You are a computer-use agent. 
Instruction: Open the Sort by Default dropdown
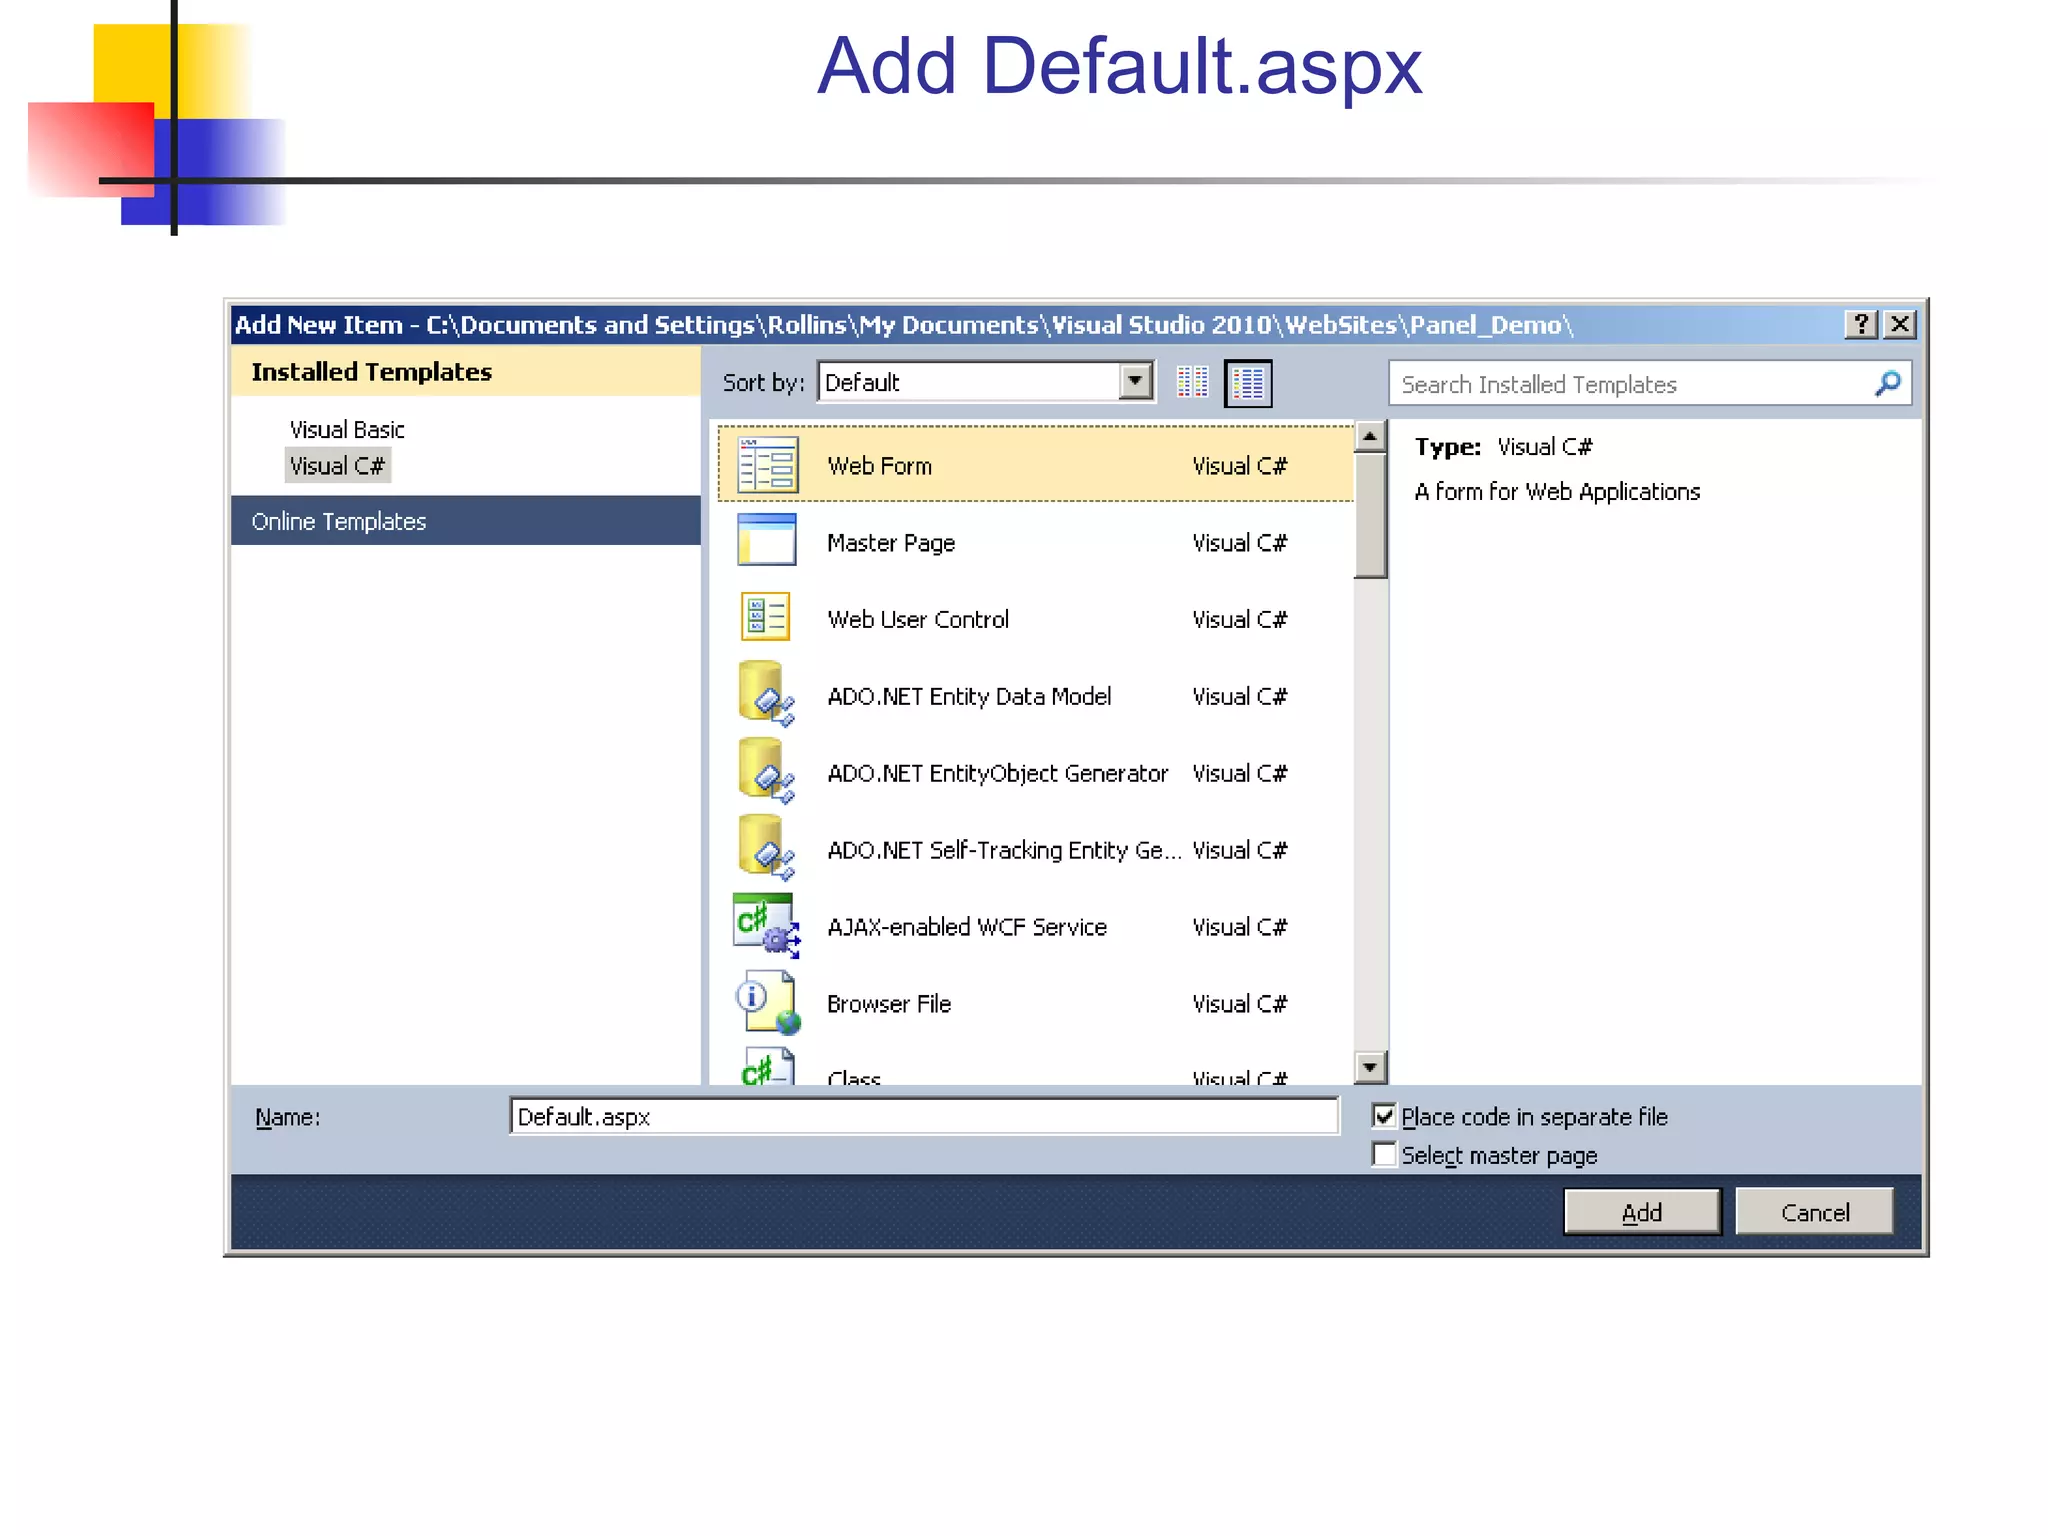click(1135, 382)
